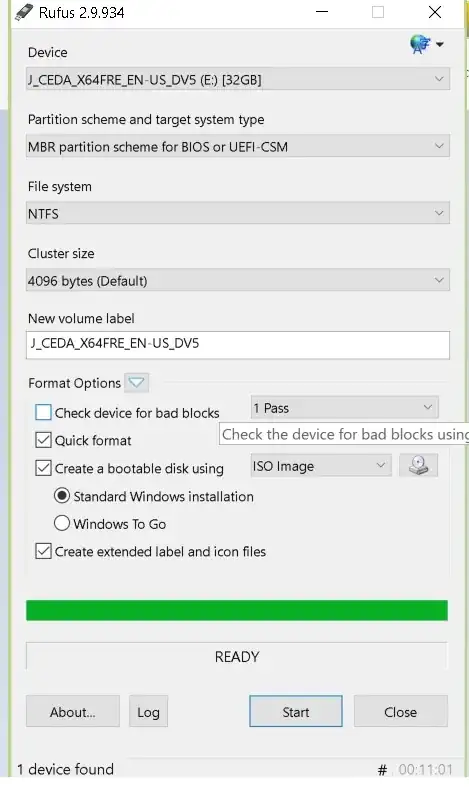Click the hash symbol in status bar
The width and height of the screenshot is (469, 787).
[x=382, y=769]
